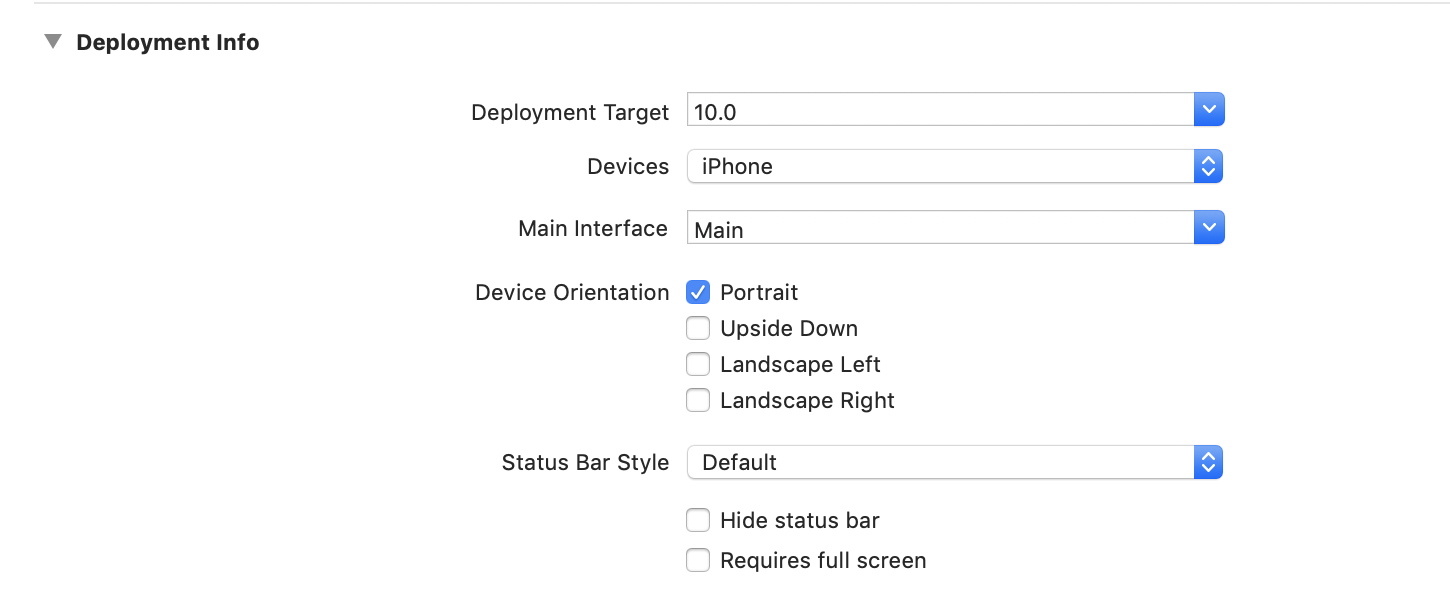Click the Device Orientation label

click(x=572, y=292)
